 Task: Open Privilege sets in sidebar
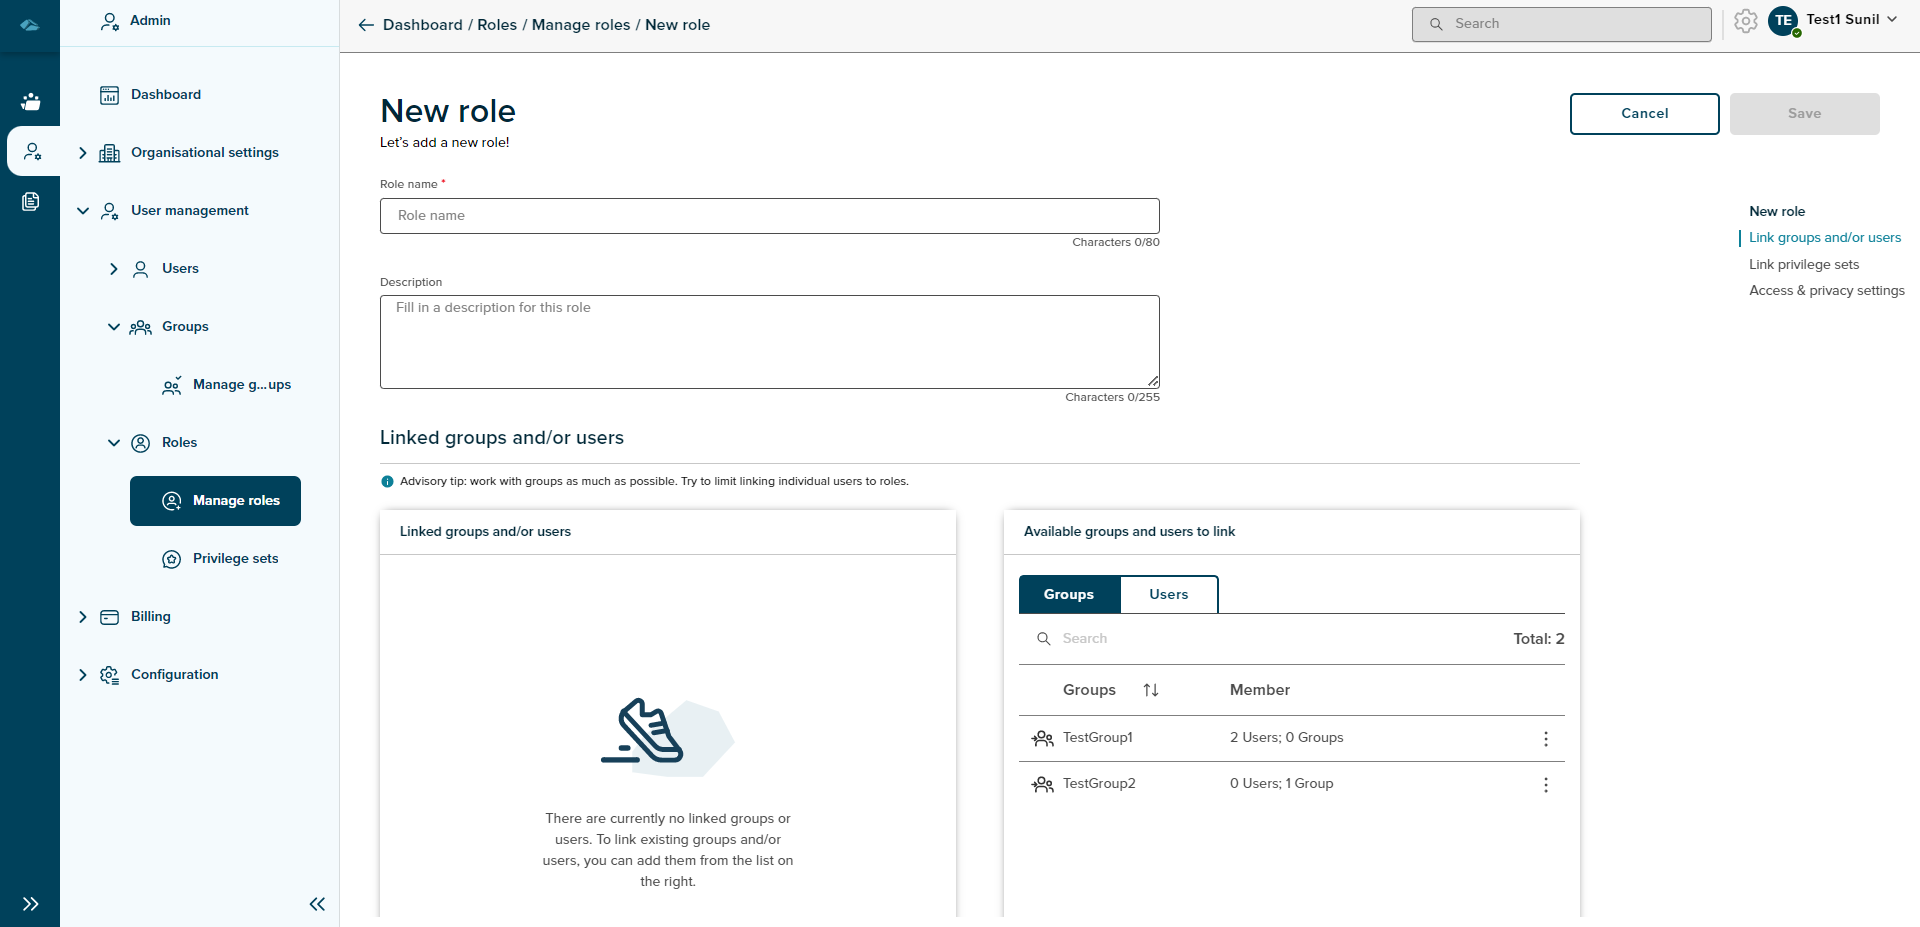click(235, 559)
